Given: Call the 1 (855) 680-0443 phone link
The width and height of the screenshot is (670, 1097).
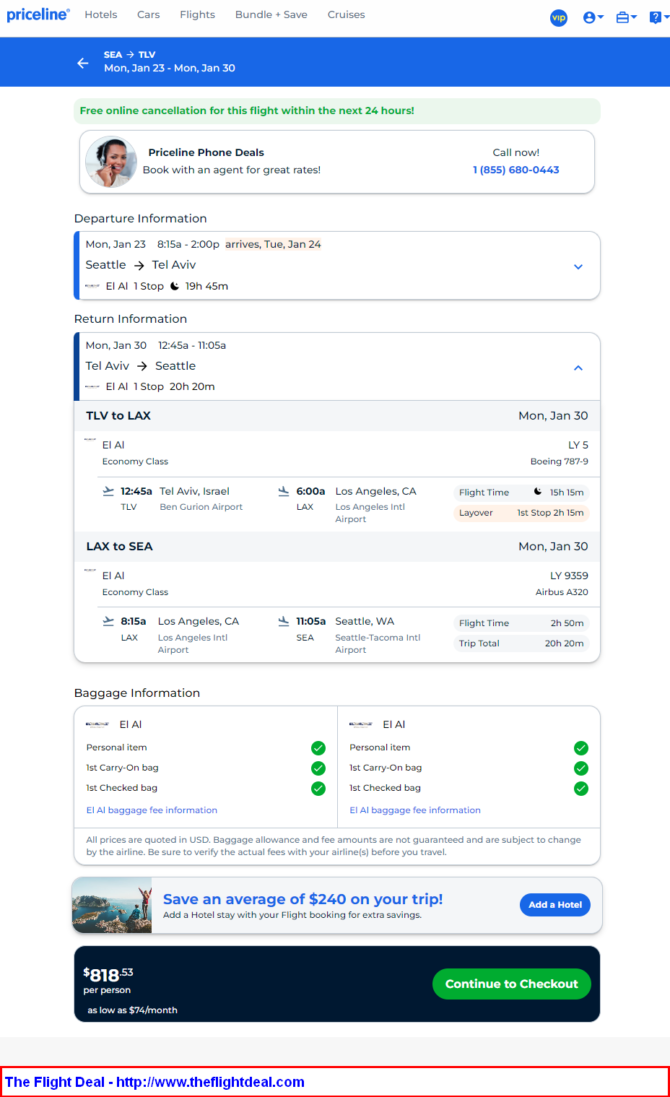Looking at the screenshot, I should pyautogui.click(x=516, y=170).
